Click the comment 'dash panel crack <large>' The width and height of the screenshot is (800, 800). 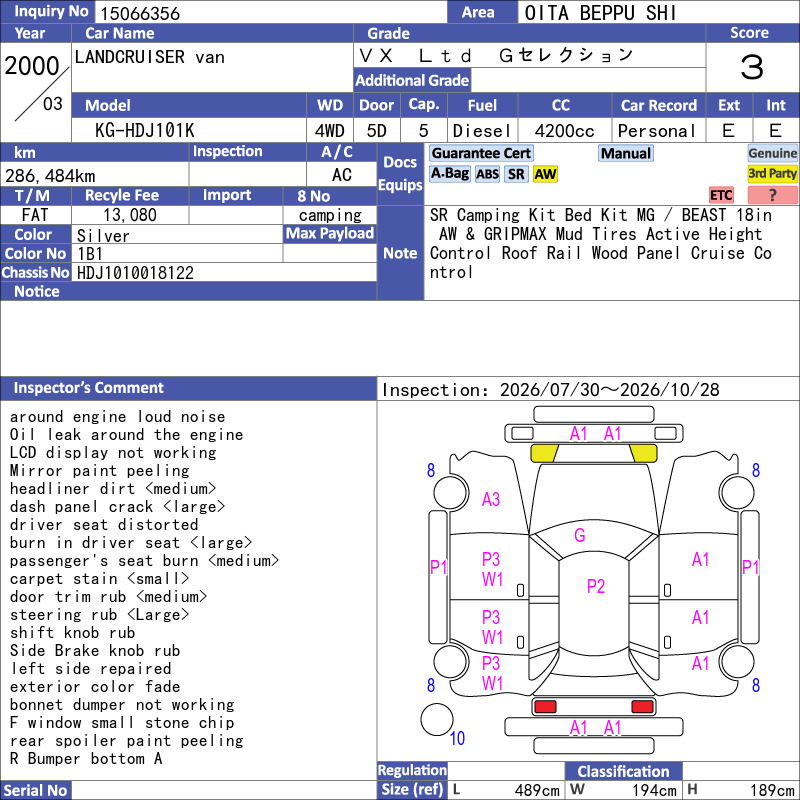coord(117,506)
